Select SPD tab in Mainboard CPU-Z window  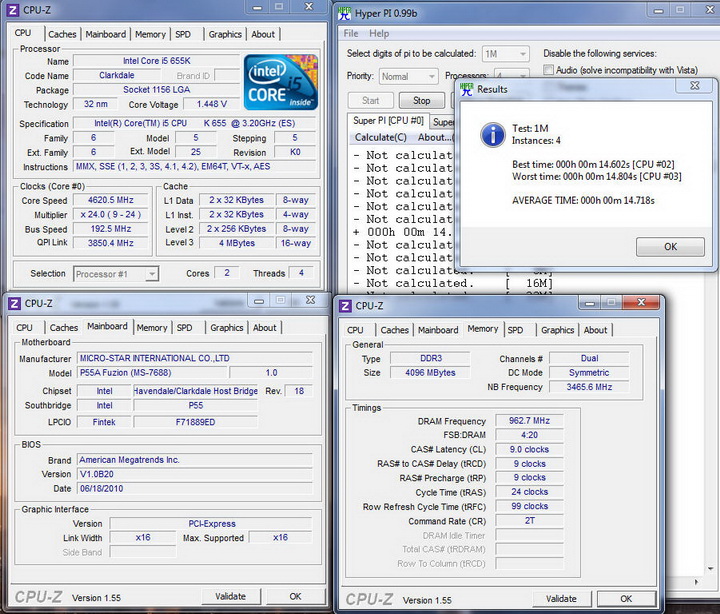click(185, 328)
